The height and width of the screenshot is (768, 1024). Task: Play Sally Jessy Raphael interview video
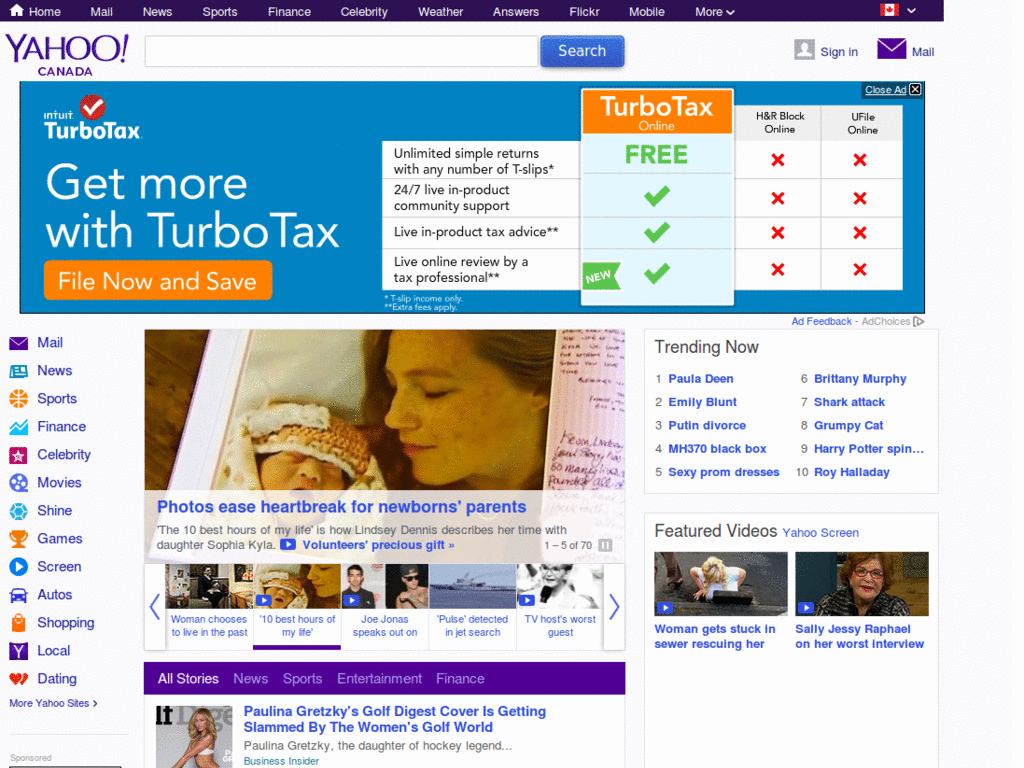(x=861, y=584)
